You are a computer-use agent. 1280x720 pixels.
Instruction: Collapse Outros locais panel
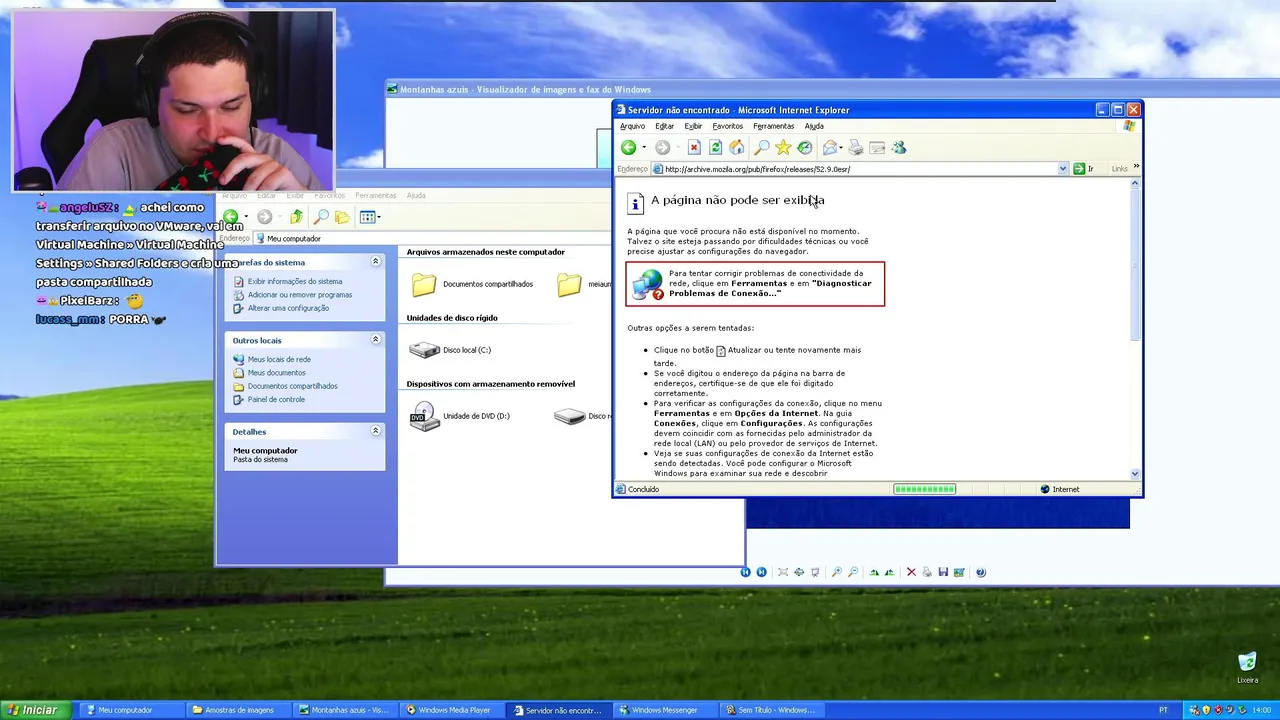tap(376, 340)
